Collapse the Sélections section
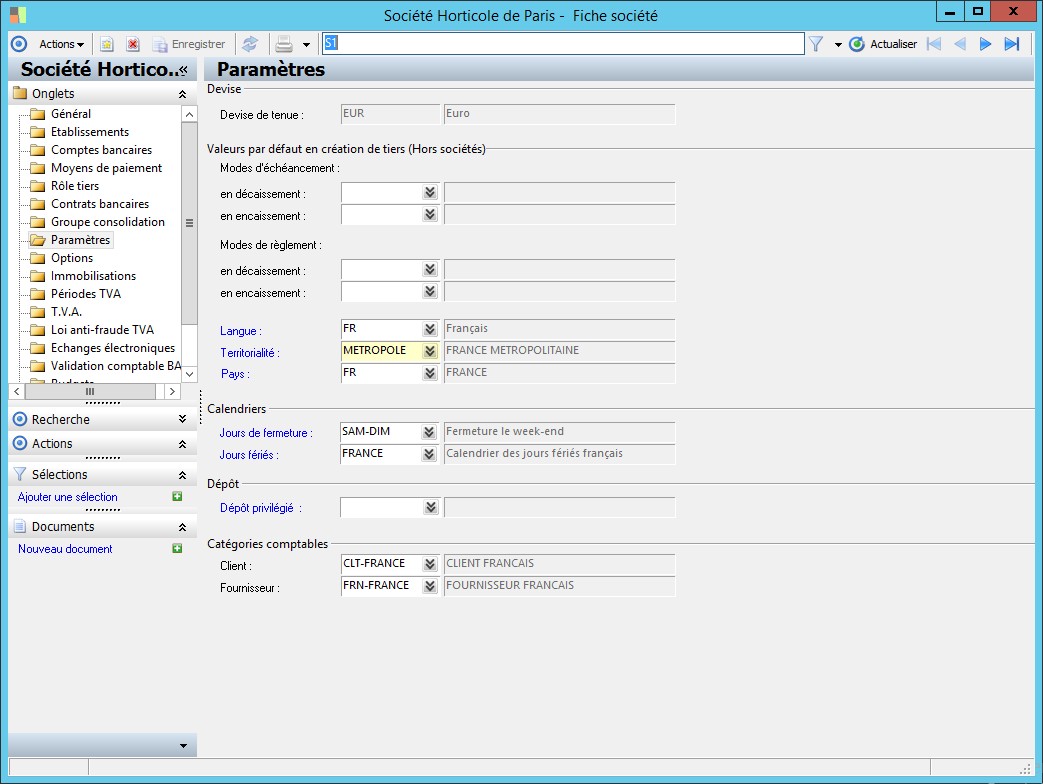Viewport: 1043px width, 784px height. click(182, 475)
